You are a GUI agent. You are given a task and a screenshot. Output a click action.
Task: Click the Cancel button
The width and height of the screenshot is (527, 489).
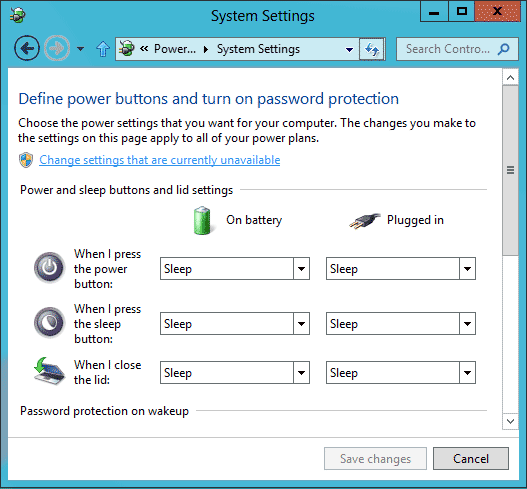click(x=471, y=458)
